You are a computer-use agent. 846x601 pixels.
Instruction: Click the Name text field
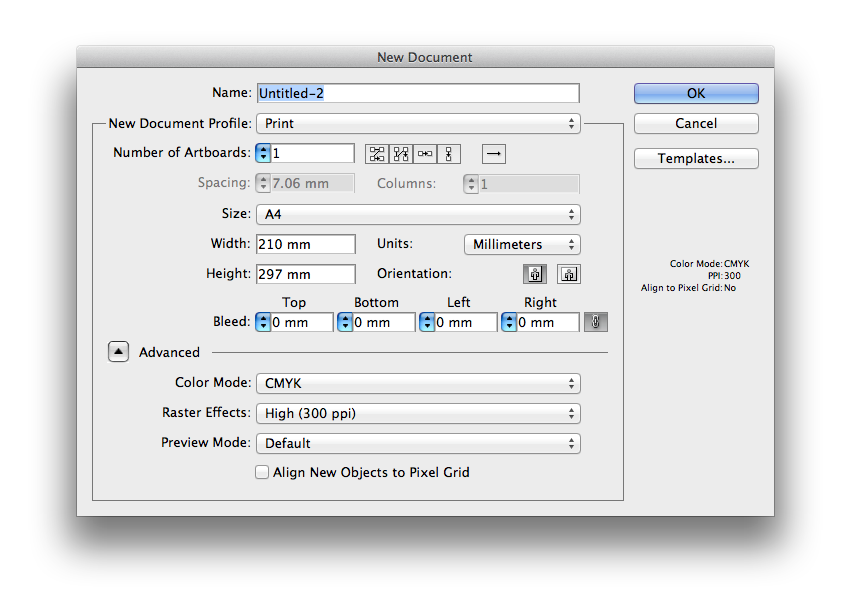coord(418,93)
